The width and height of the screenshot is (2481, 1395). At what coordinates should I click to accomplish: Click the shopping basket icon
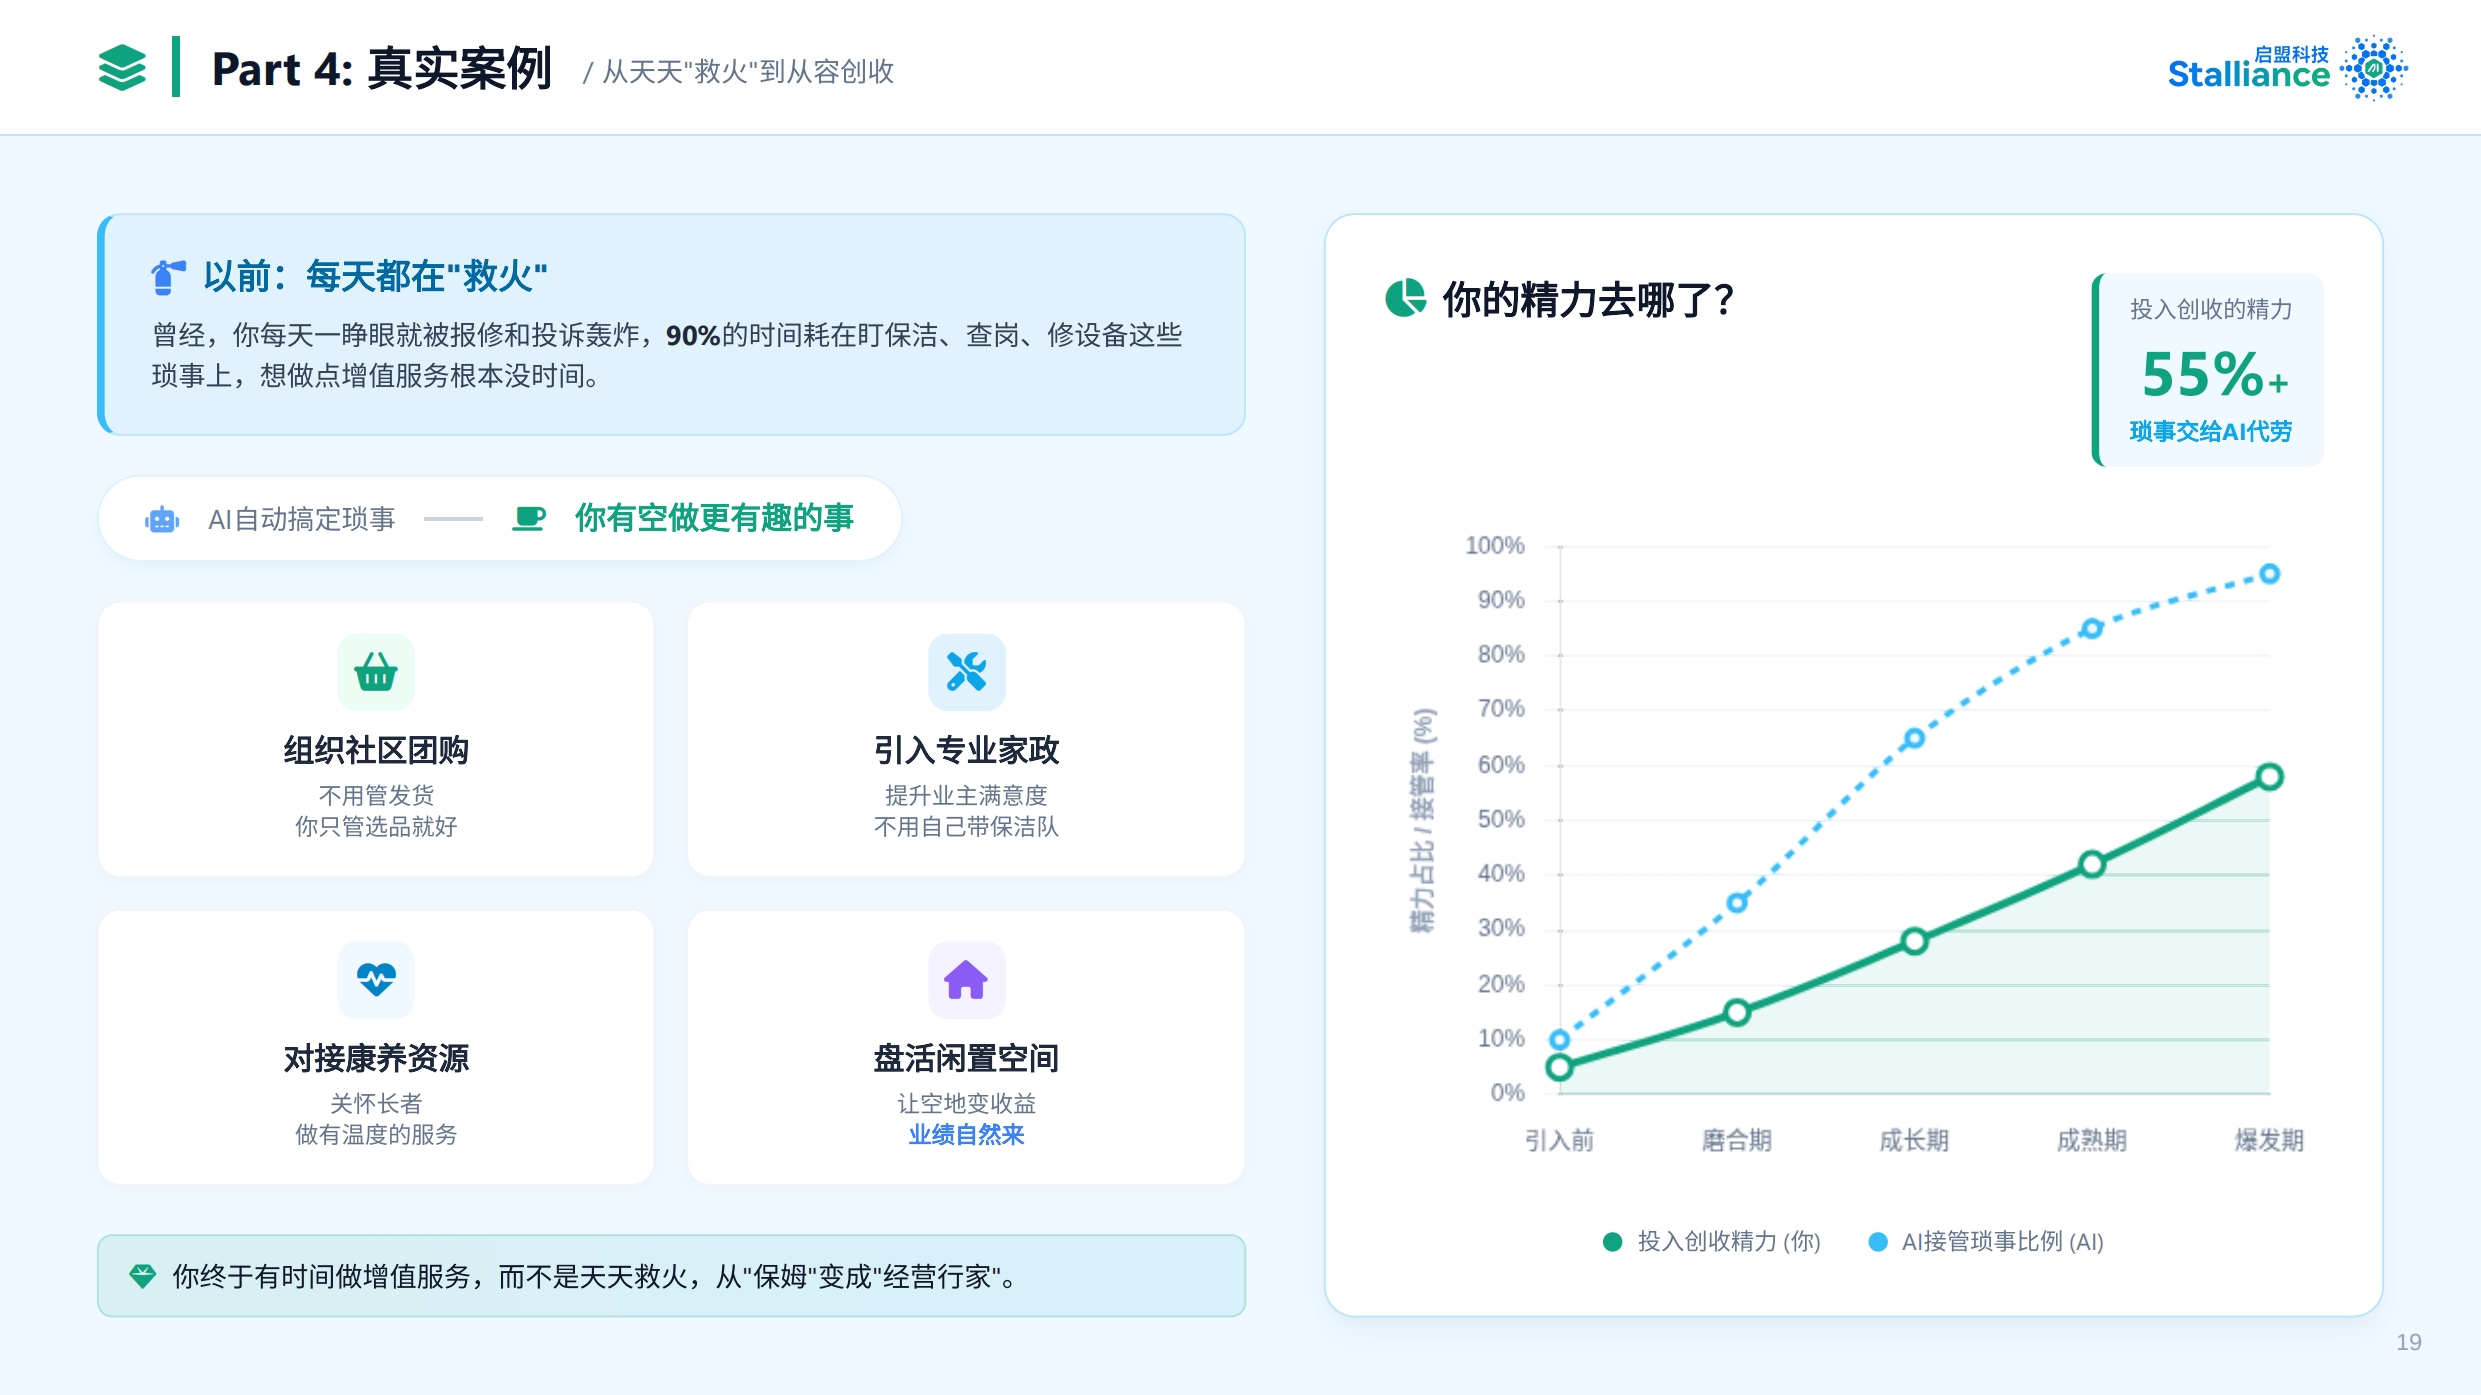tap(376, 672)
